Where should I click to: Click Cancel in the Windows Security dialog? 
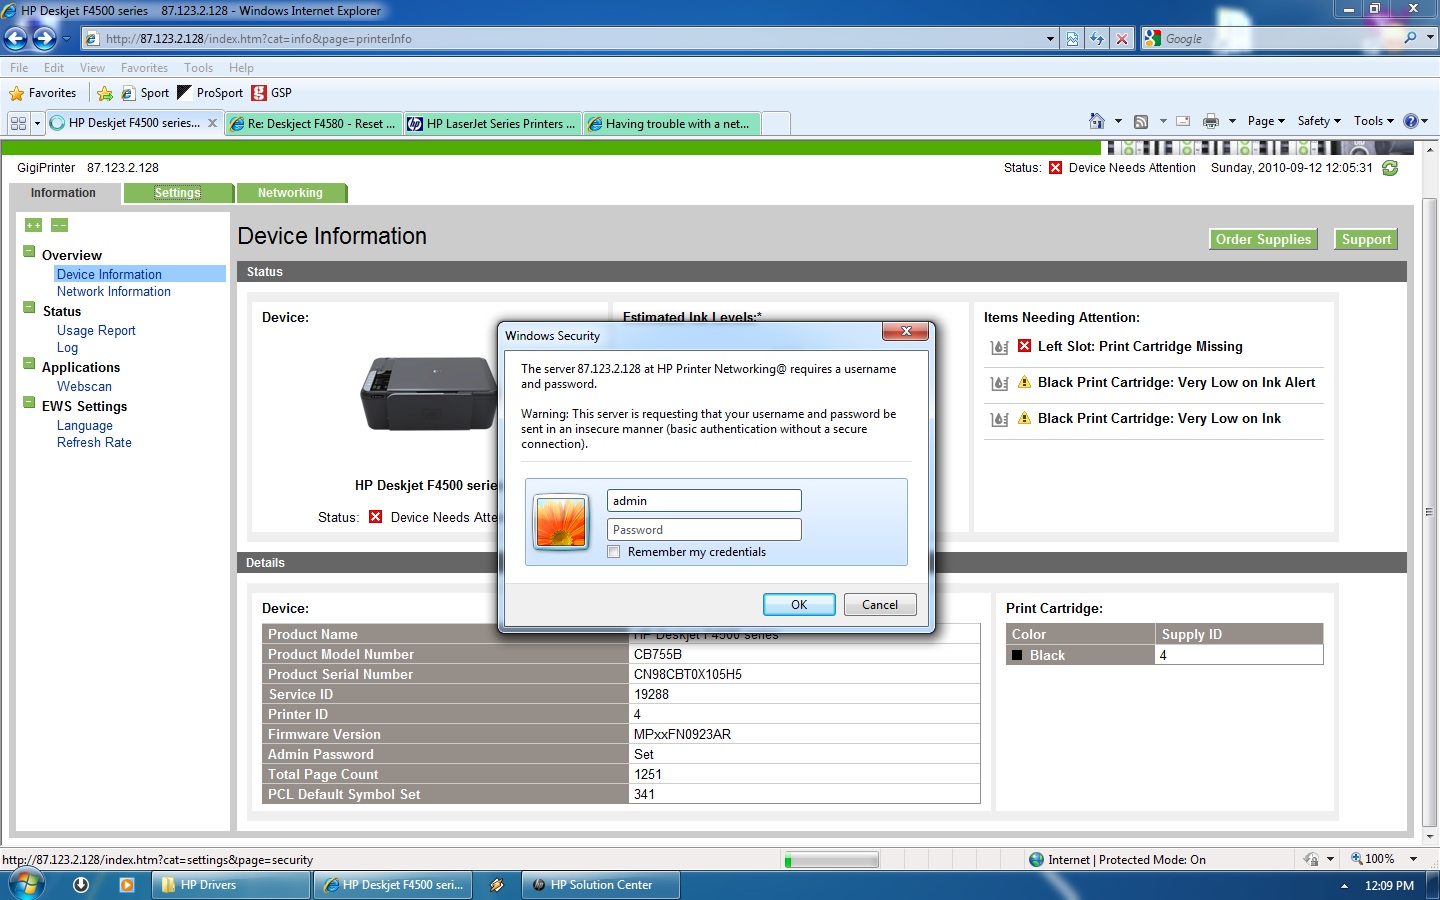[880, 604]
